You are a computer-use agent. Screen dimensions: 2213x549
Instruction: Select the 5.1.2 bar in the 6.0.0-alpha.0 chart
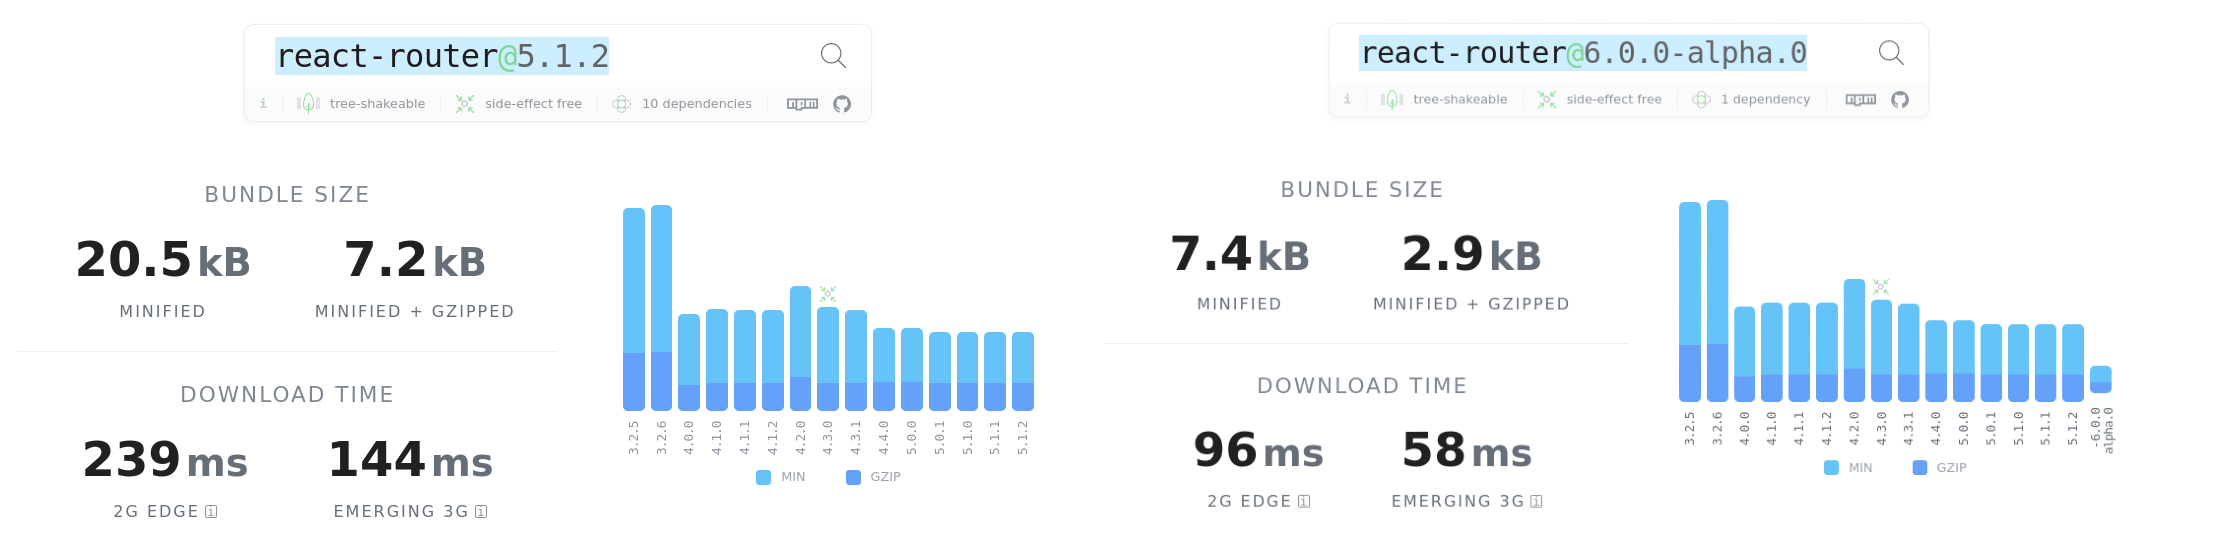click(x=2073, y=363)
